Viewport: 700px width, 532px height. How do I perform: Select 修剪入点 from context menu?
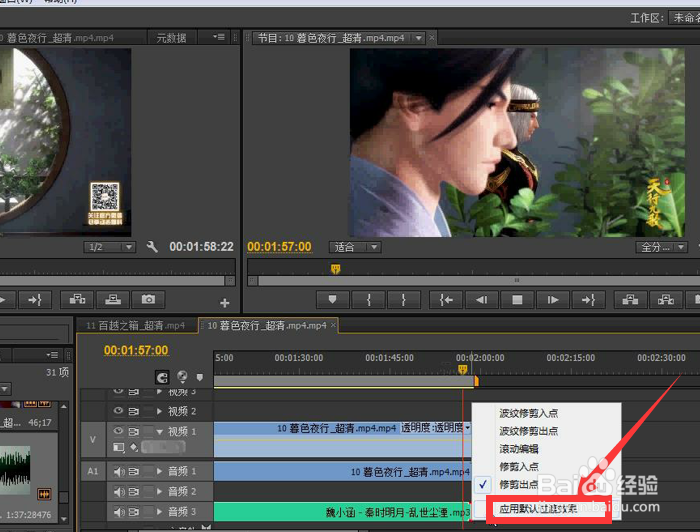pyautogui.click(x=519, y=467)
